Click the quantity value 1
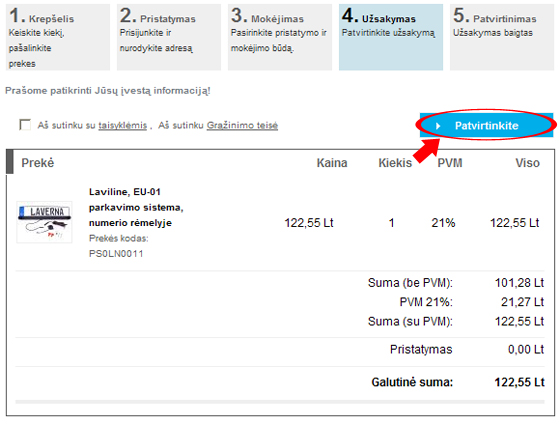 (391, 223)
